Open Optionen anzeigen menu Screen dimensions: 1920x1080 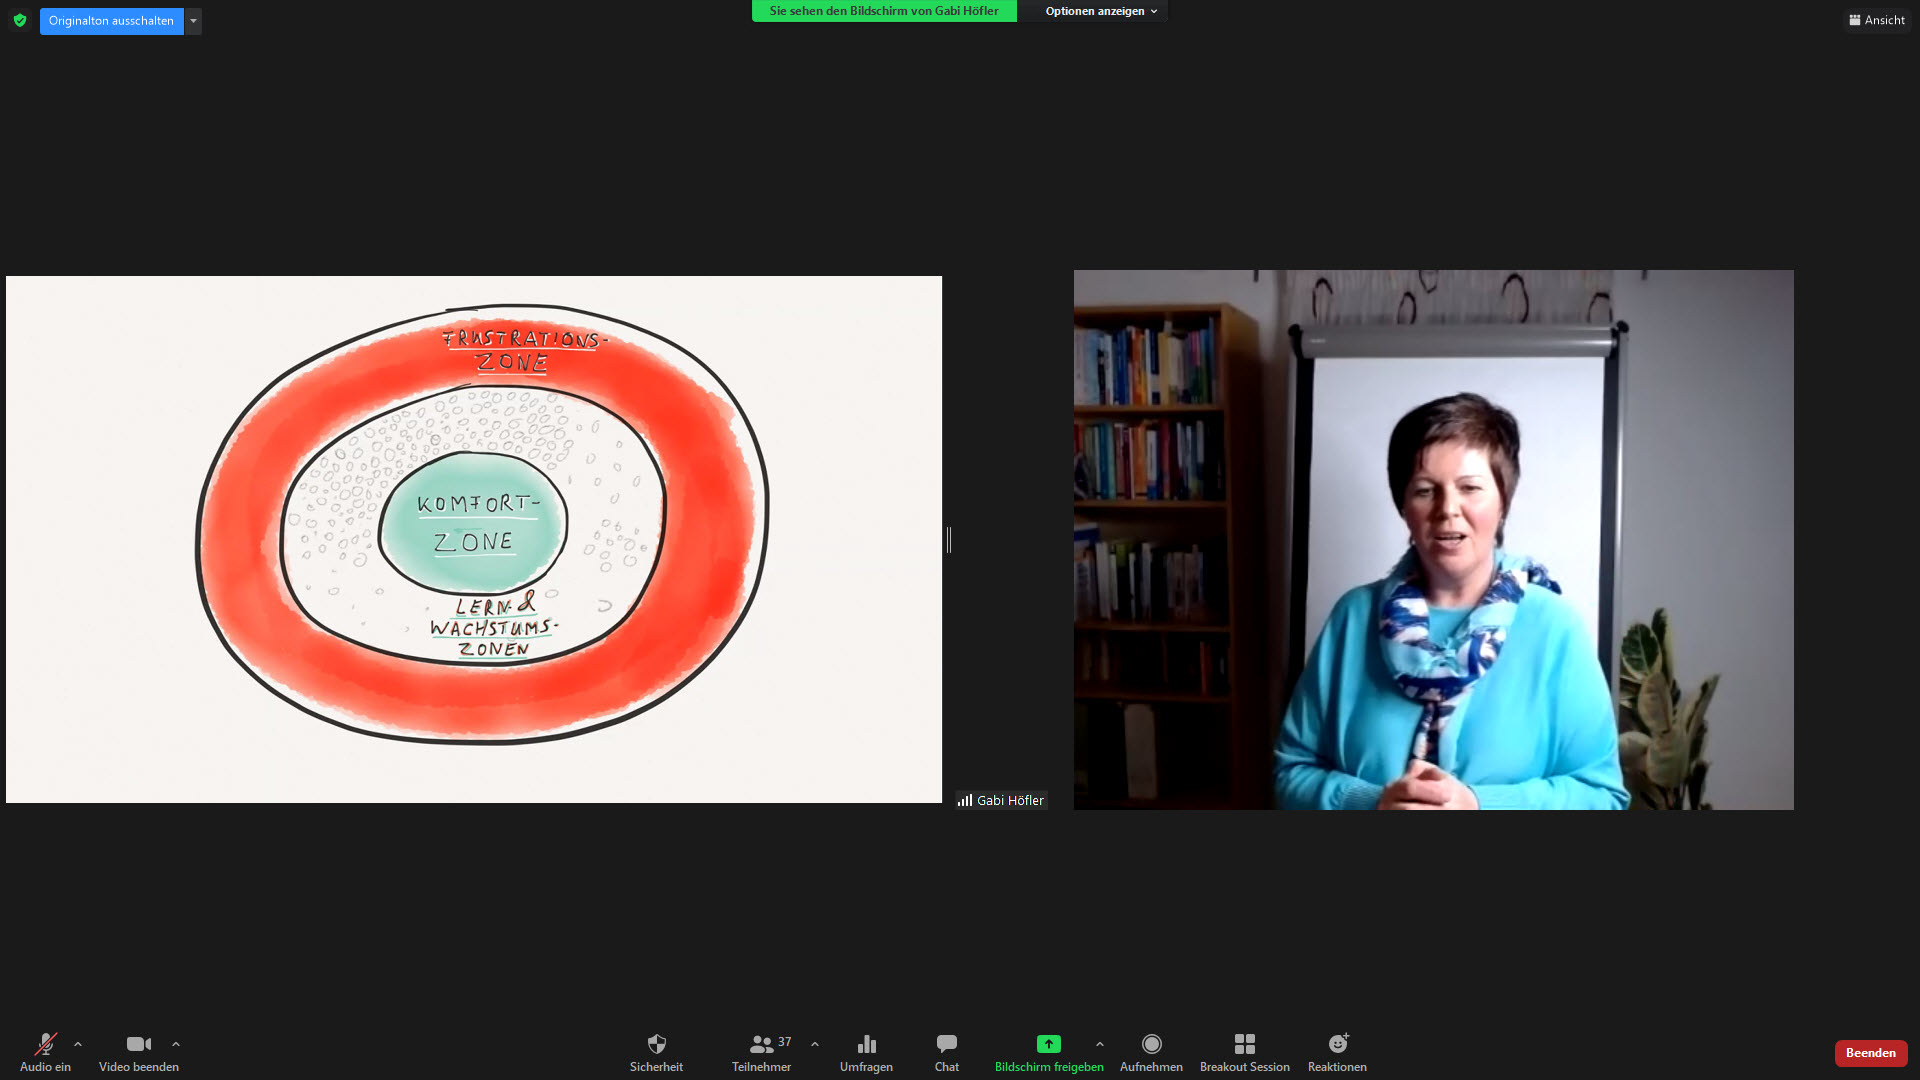[x=1100, y=11]
